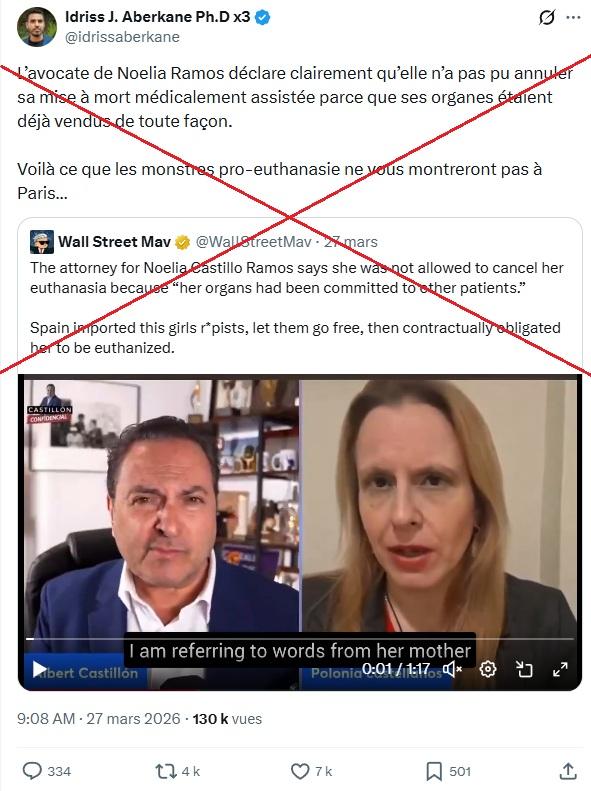Open Idriss Aberkane's profile avatar
This screenshot has height=791, width=591.
[x=37, y=27]
